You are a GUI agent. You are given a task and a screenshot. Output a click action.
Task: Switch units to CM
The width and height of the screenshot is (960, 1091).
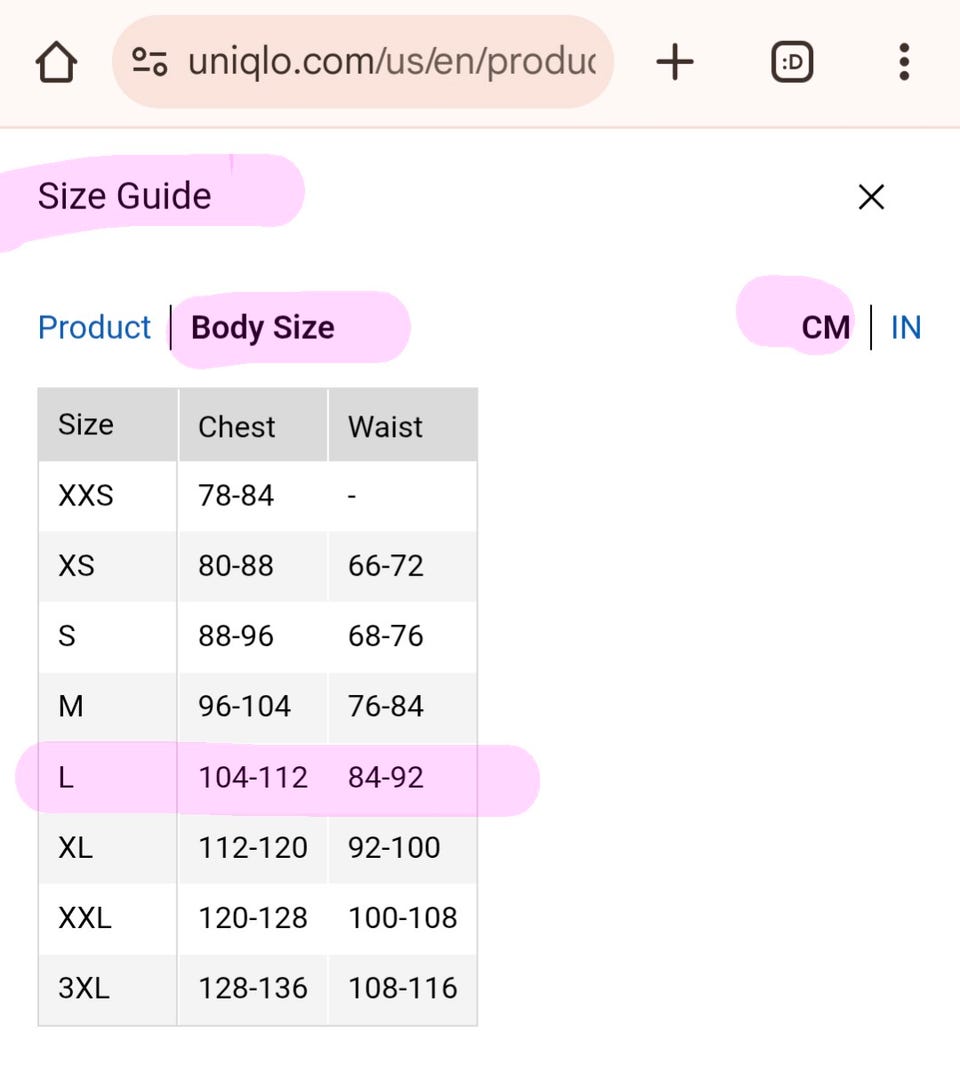click(825, 328)
